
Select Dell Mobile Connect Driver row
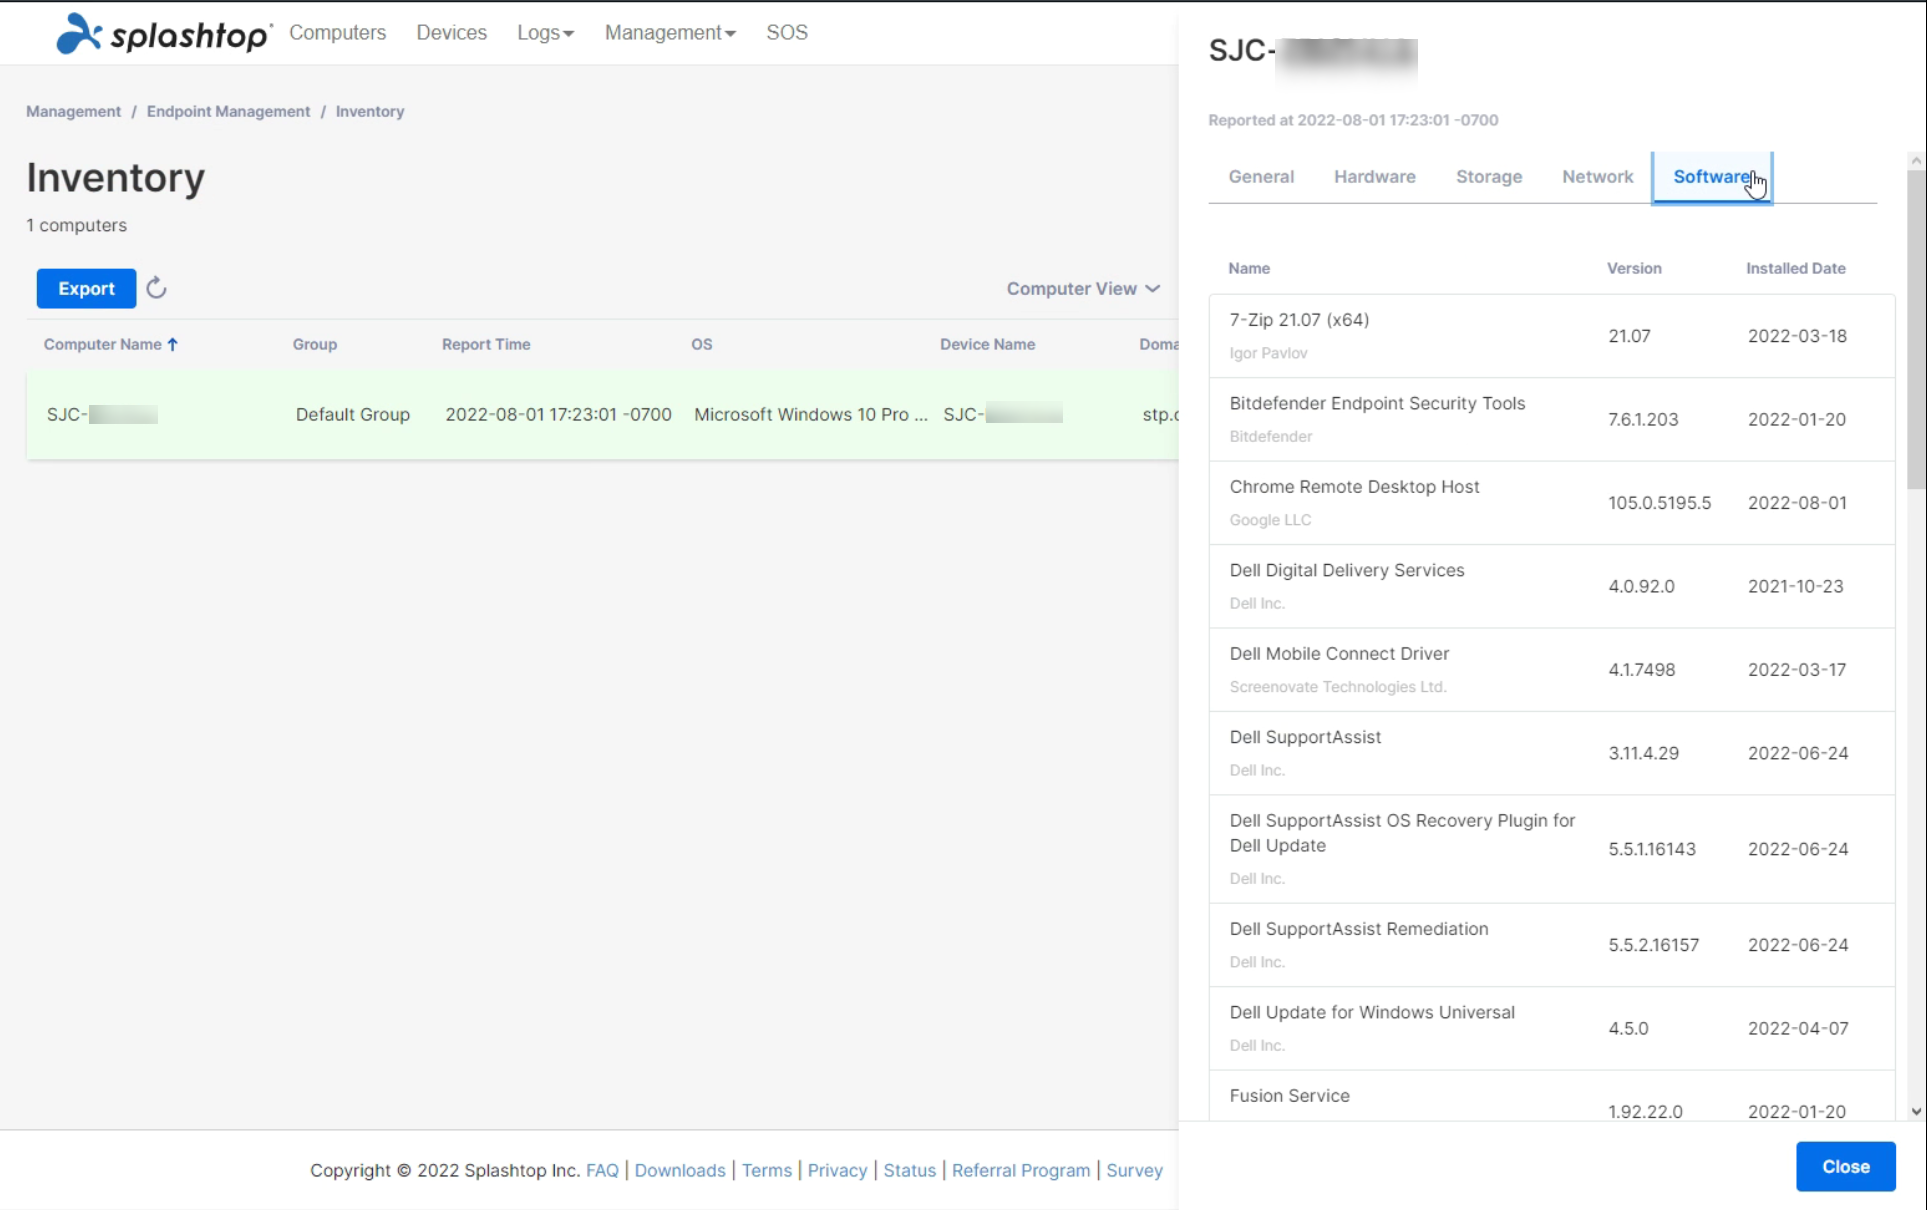[1551, 670]
